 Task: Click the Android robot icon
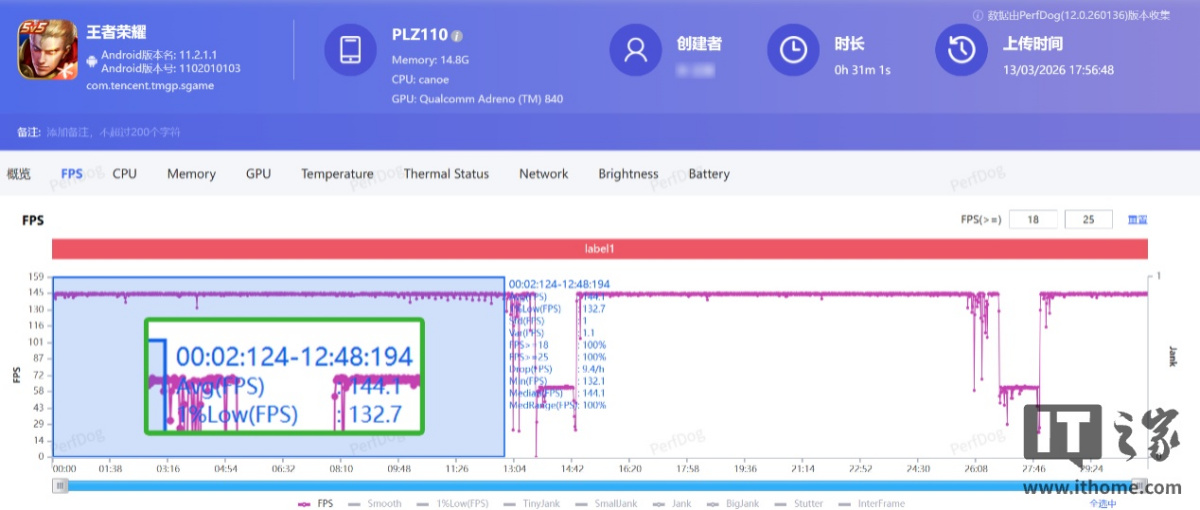[92, 61]
